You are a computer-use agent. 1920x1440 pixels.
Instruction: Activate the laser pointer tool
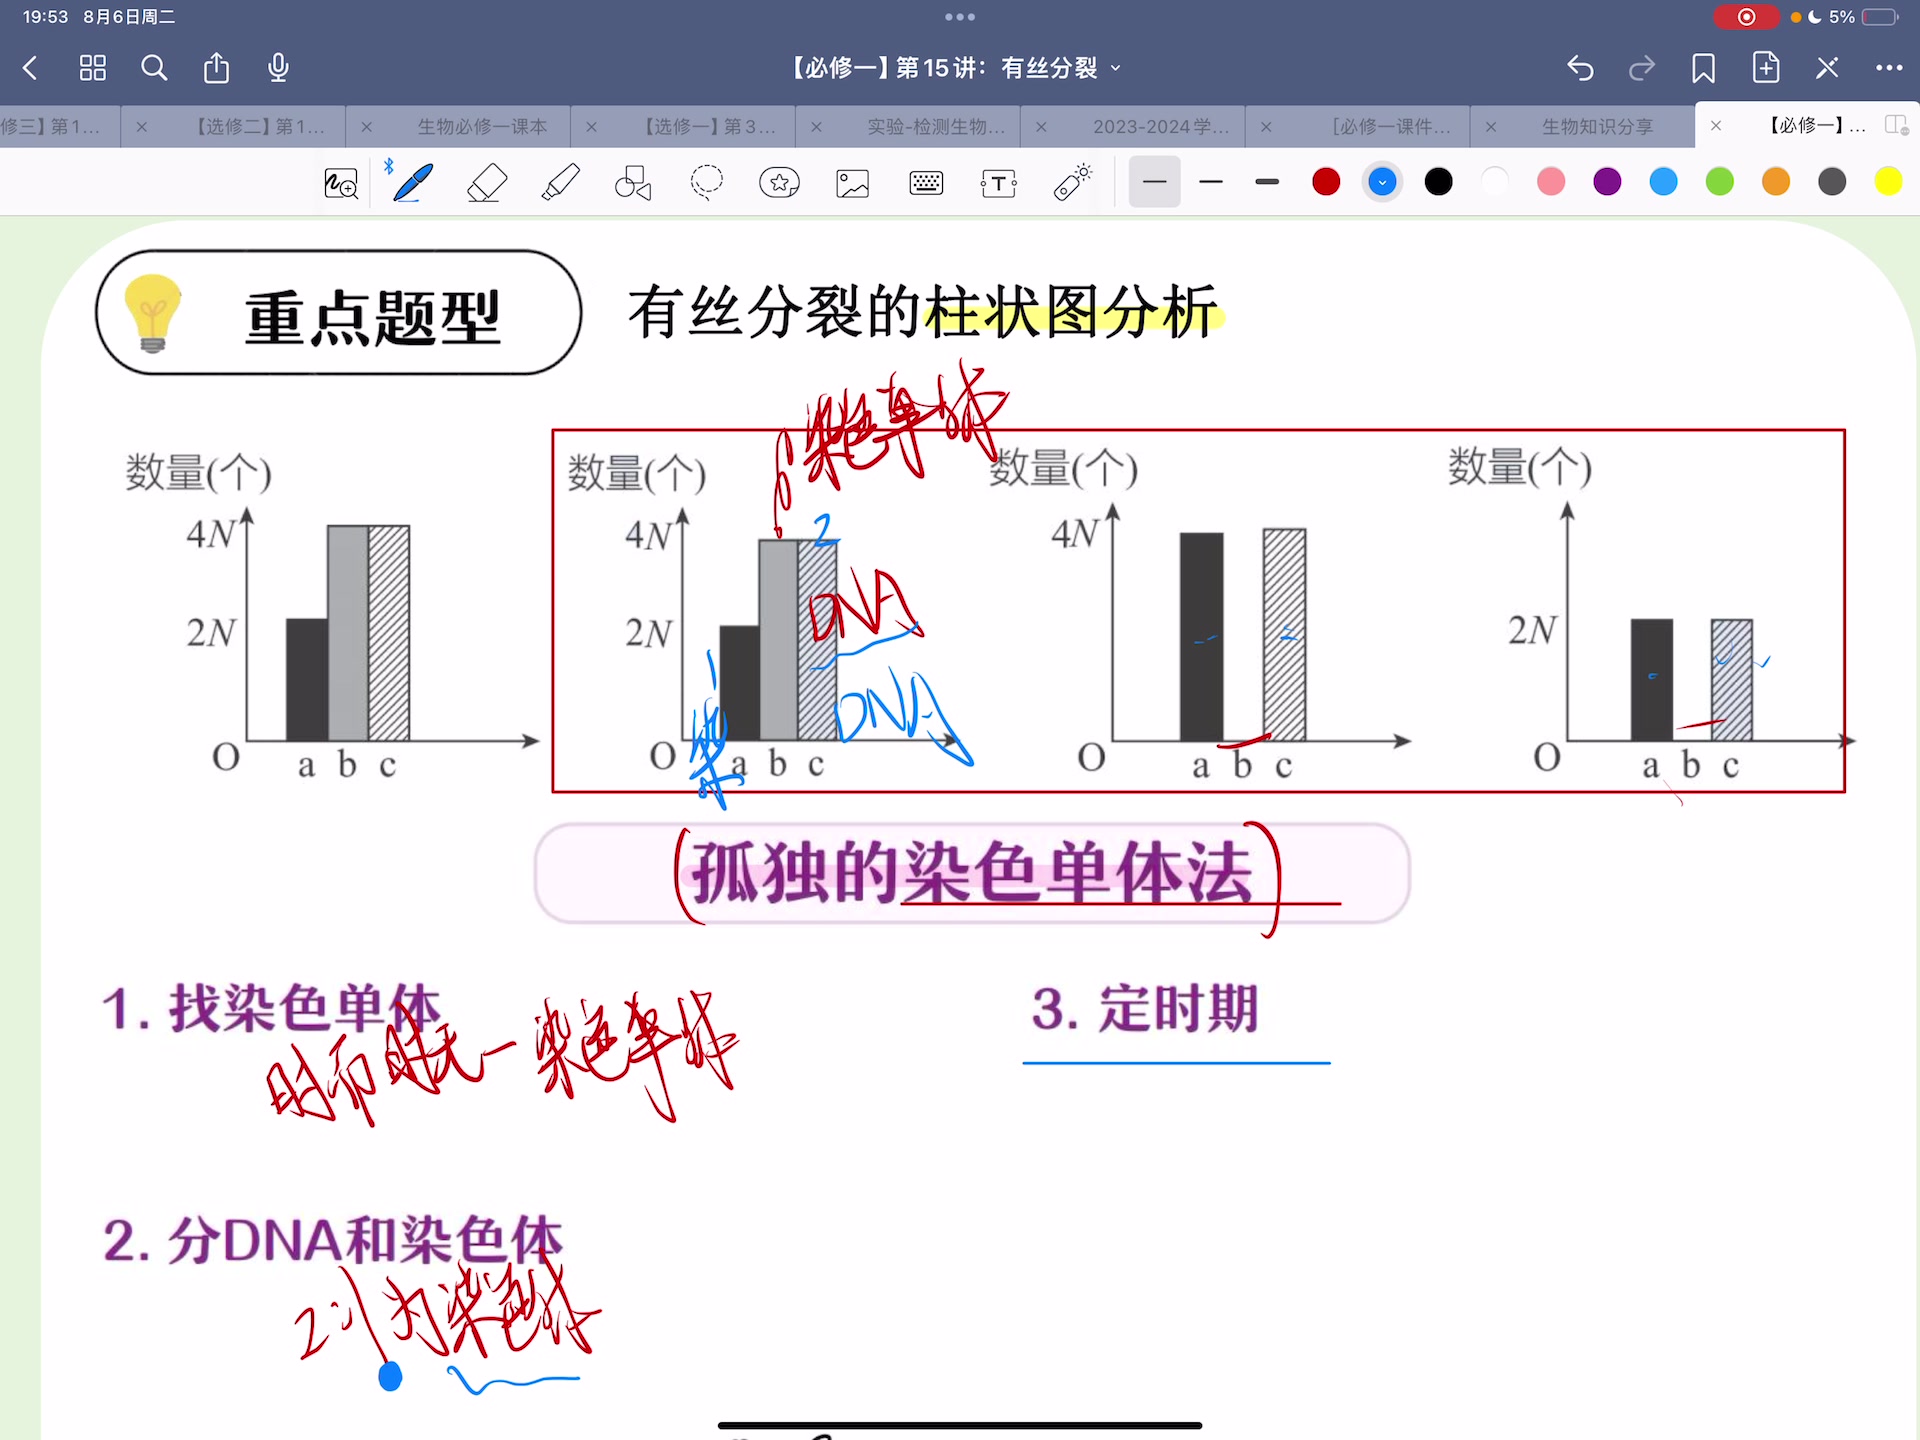[x=1073, y=183]
